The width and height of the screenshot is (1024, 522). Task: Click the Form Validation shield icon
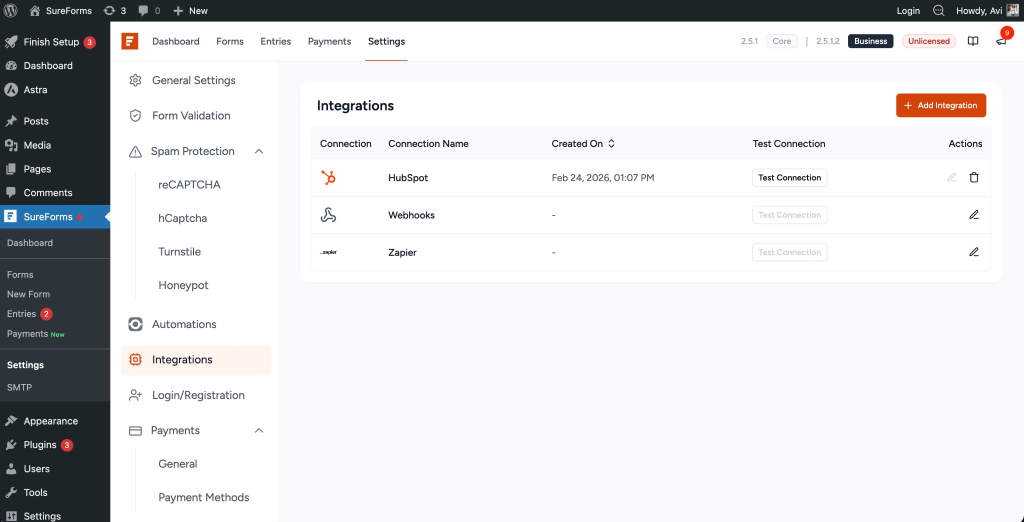tap(135, 116)
